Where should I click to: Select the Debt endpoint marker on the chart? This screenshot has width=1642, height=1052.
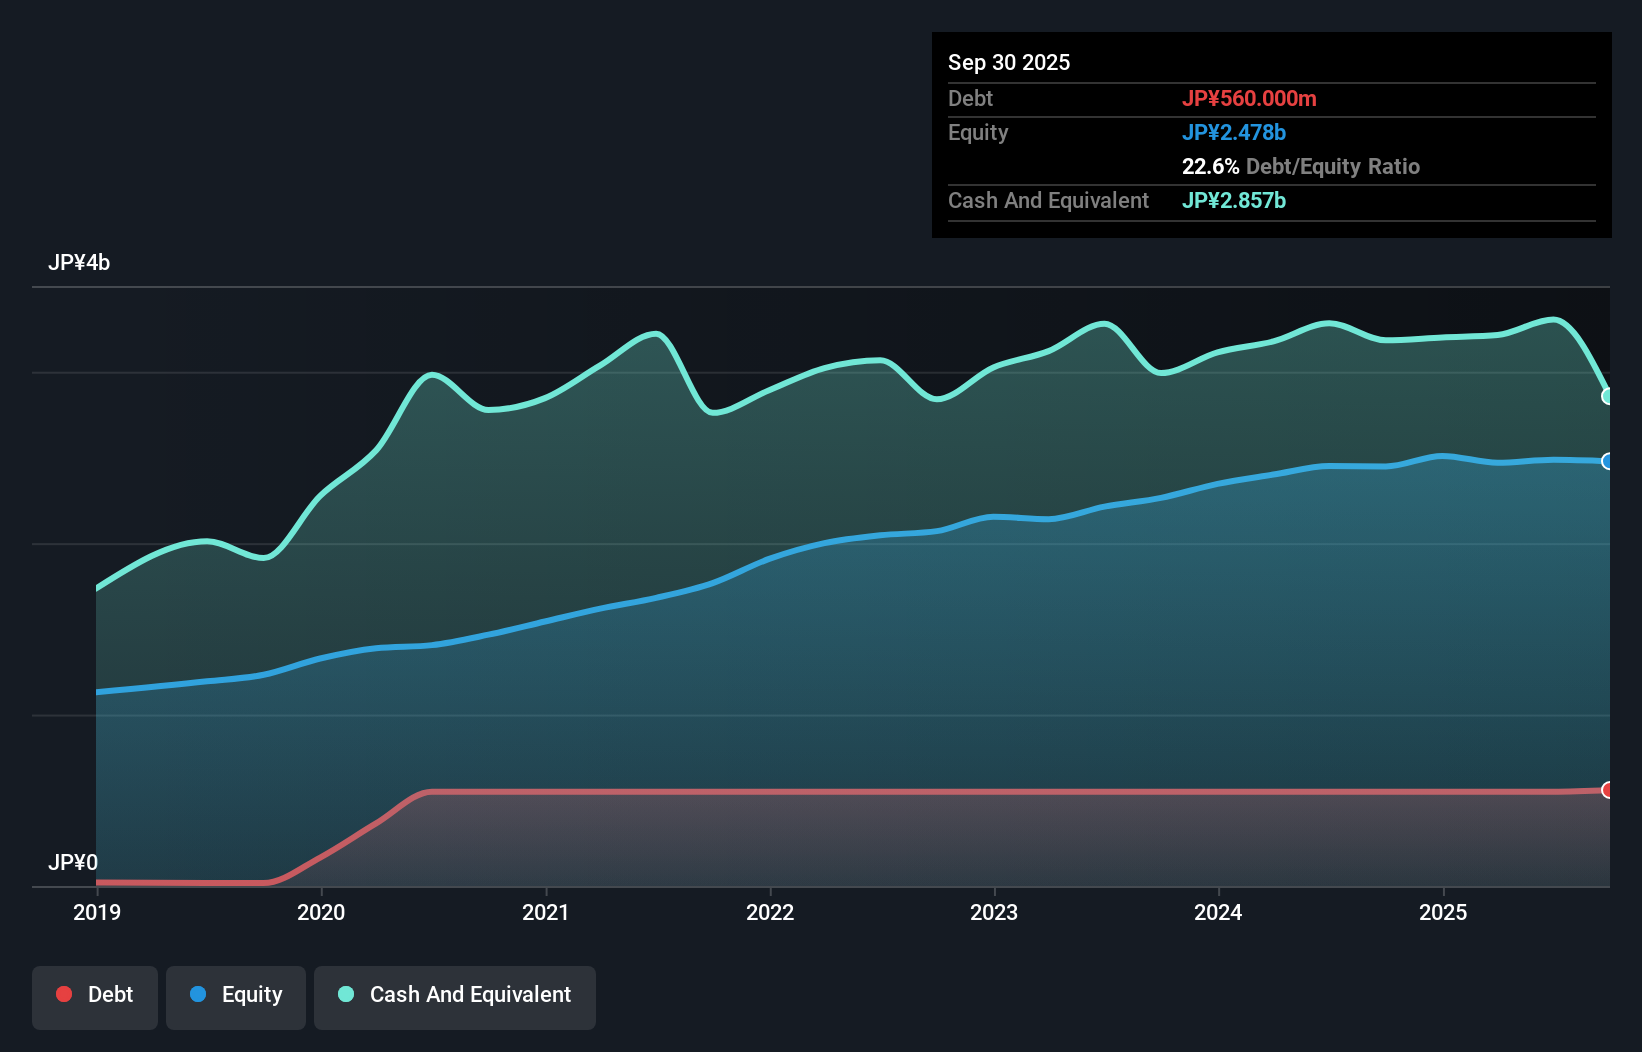1607,789
